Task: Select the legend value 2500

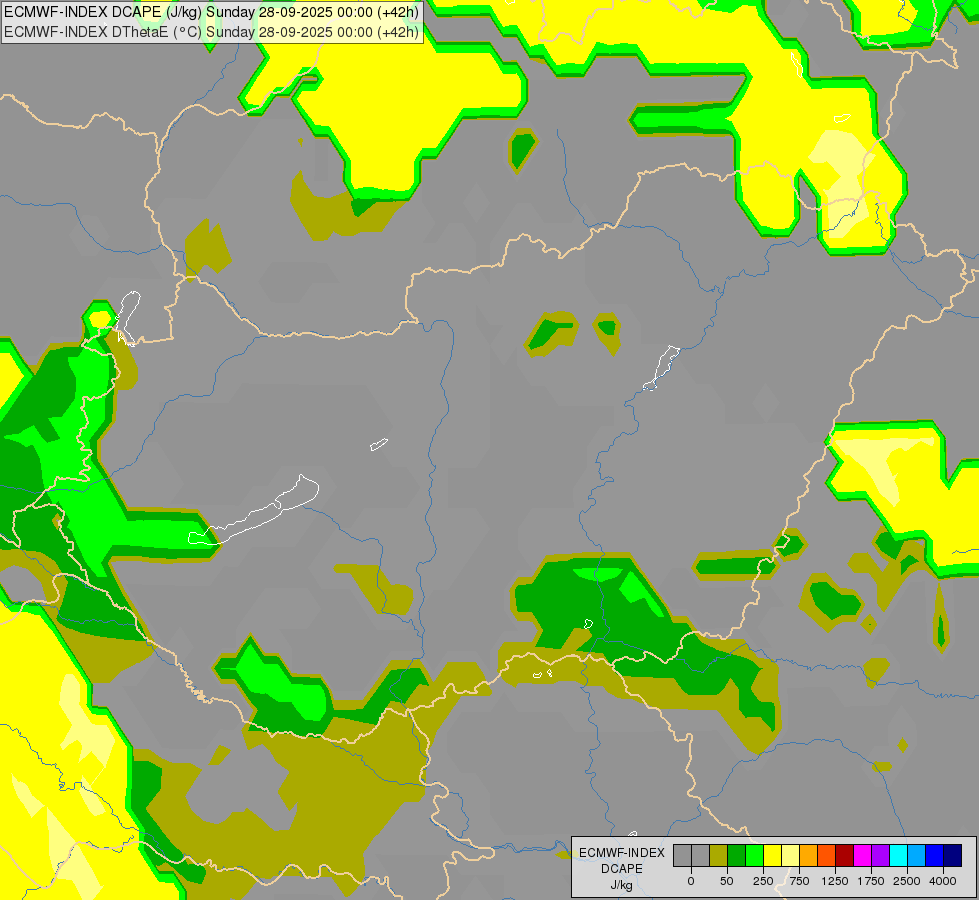Action: click(907, 881)
